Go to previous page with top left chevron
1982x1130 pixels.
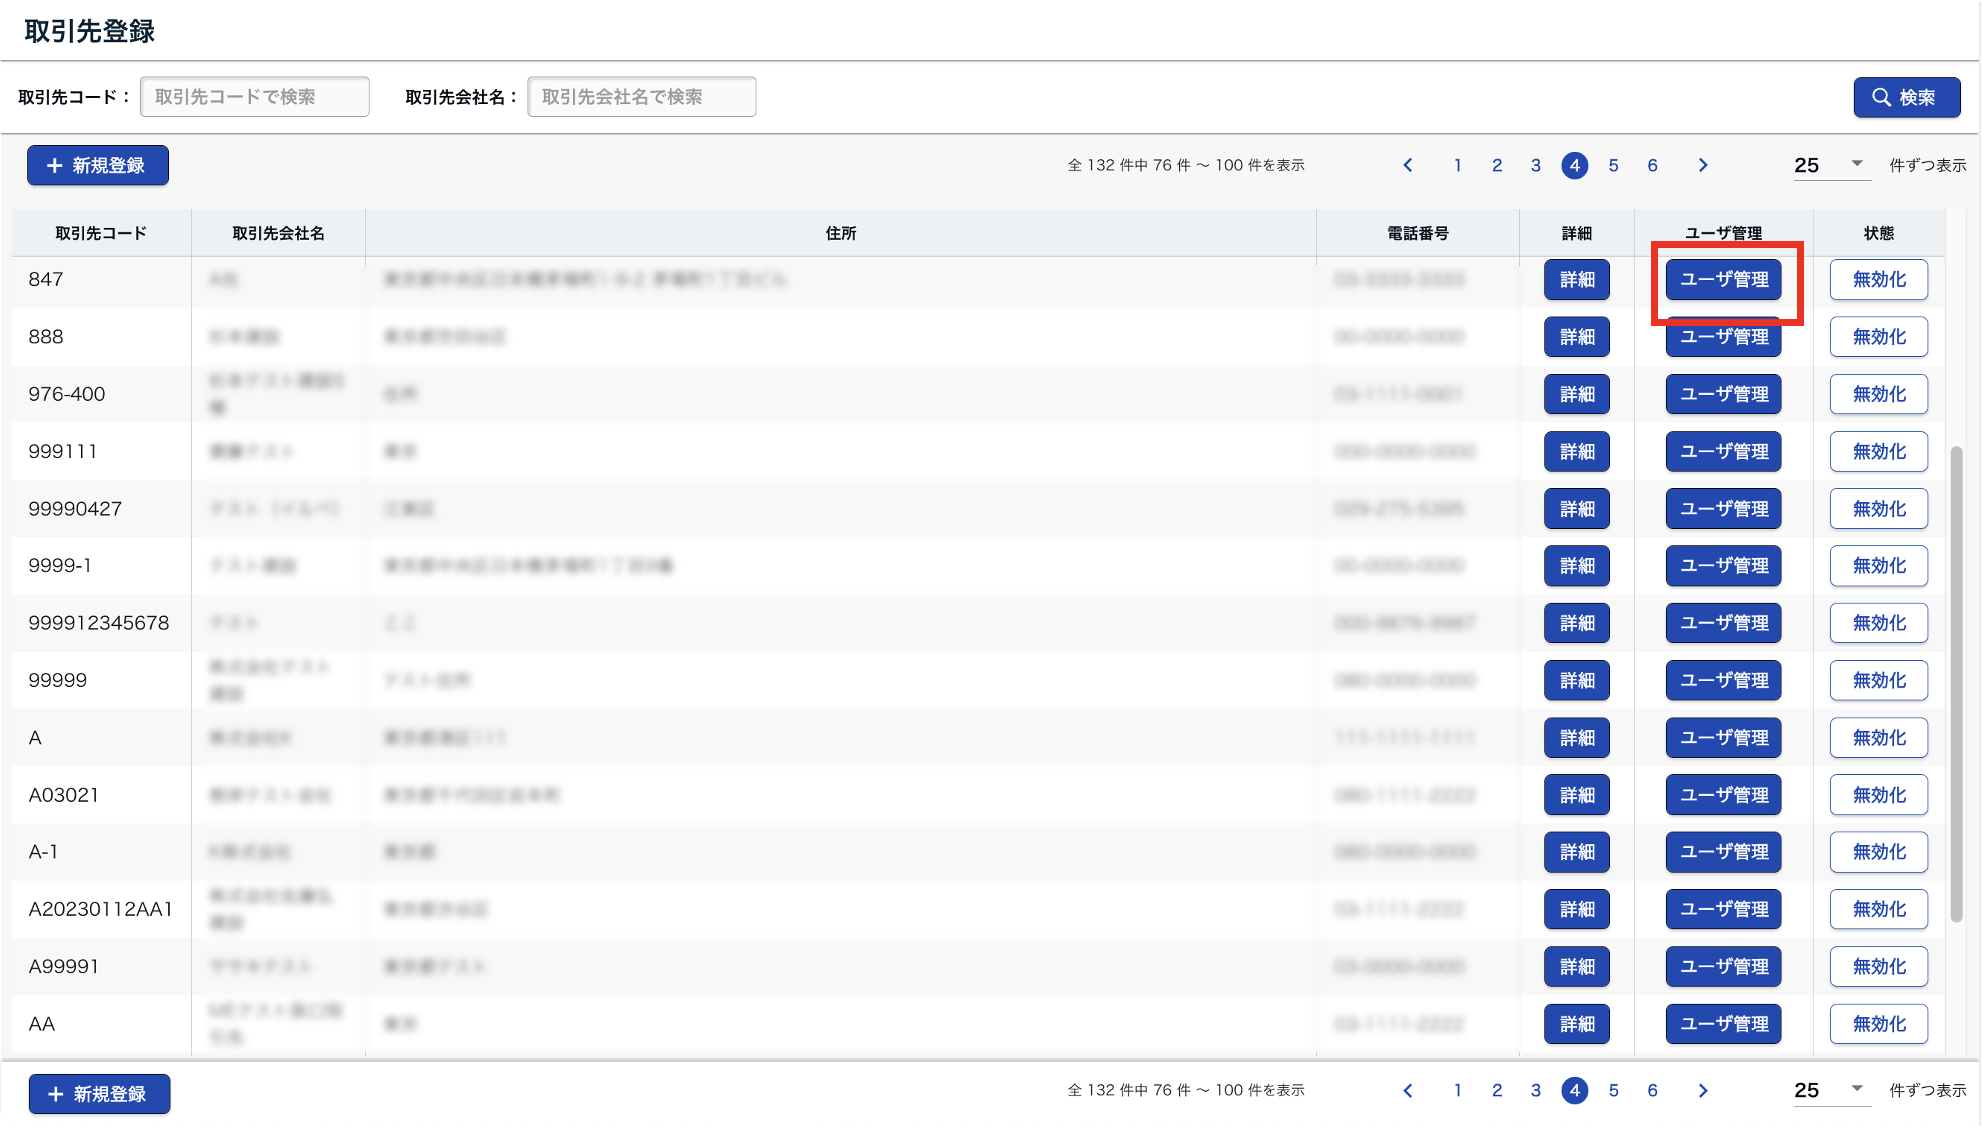coord(1408,165)
